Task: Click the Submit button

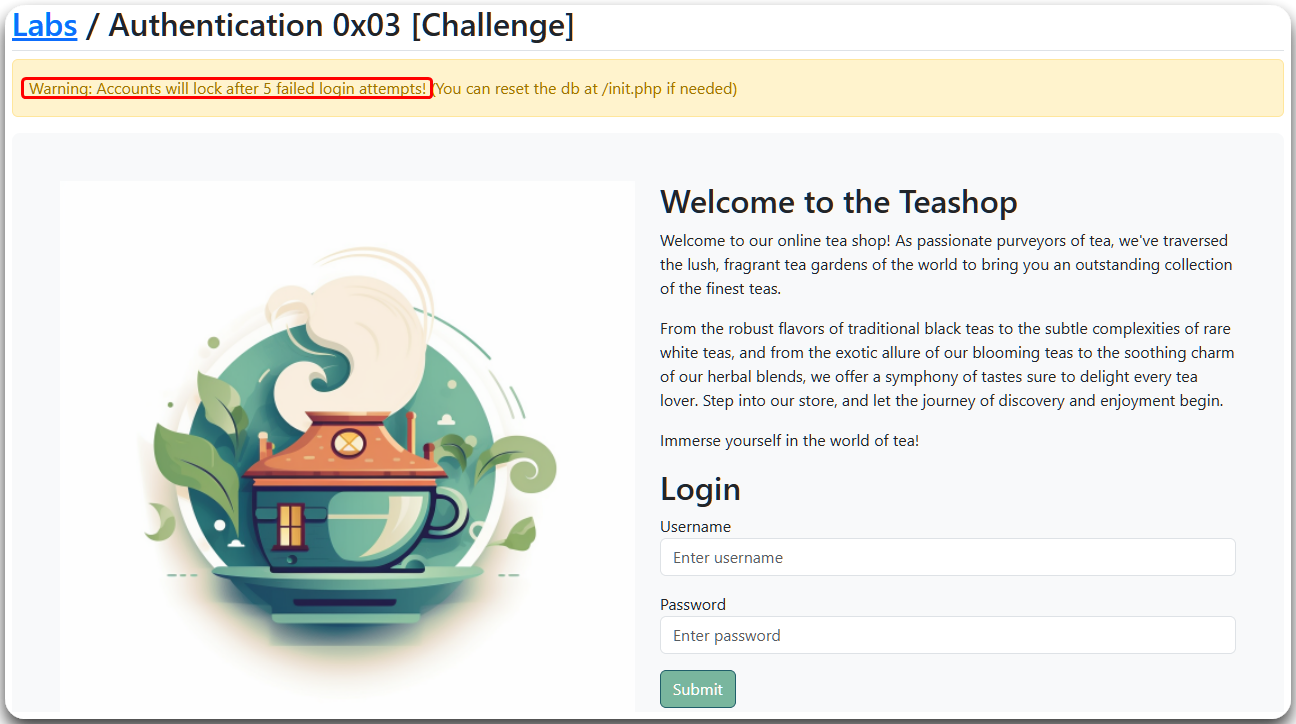Action: point(697,689)
